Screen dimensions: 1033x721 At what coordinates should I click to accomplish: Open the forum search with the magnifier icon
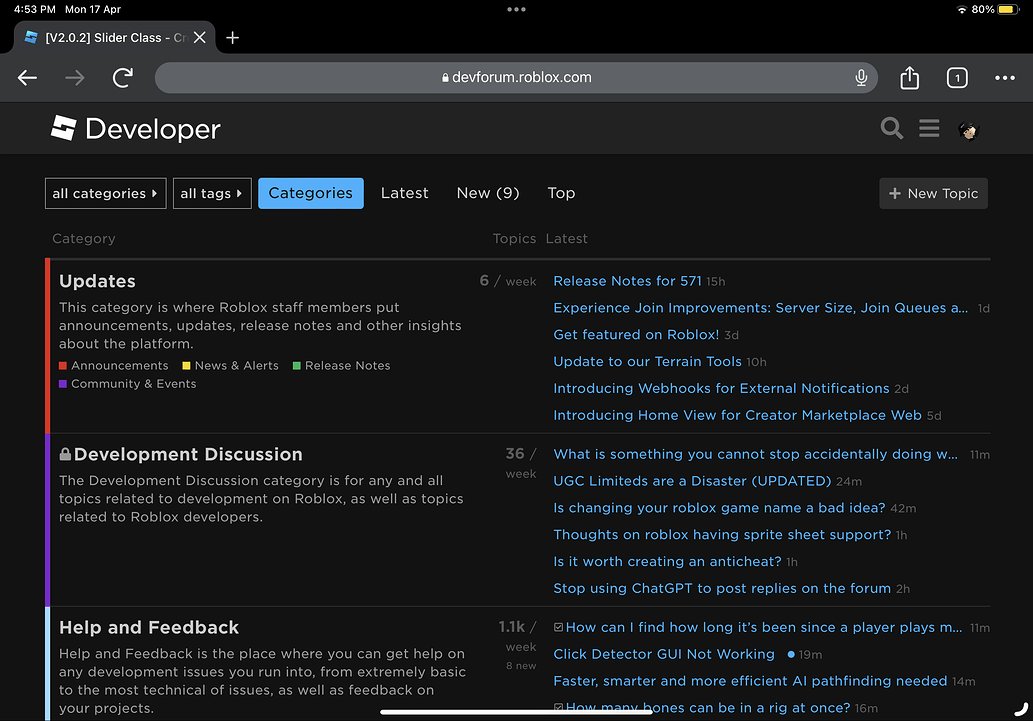coord(891,128)
